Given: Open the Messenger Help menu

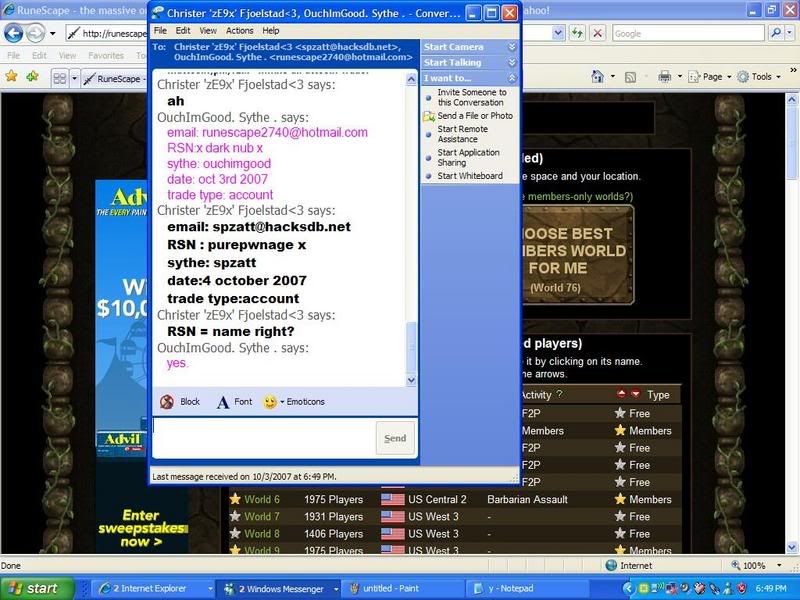Looking at the screenshot, I should tap(270, 31).
